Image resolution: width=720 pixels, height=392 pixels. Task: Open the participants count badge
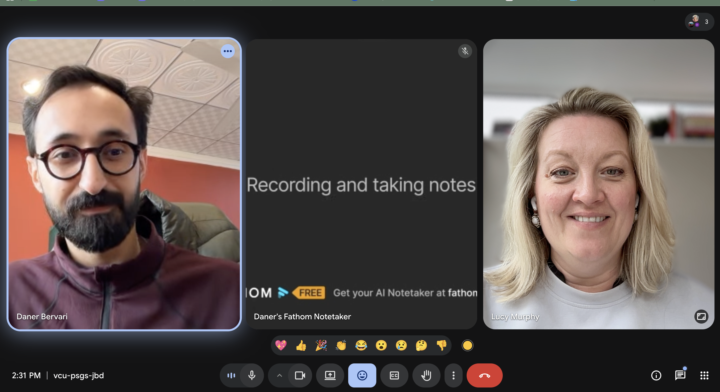[x=699, y=22]
